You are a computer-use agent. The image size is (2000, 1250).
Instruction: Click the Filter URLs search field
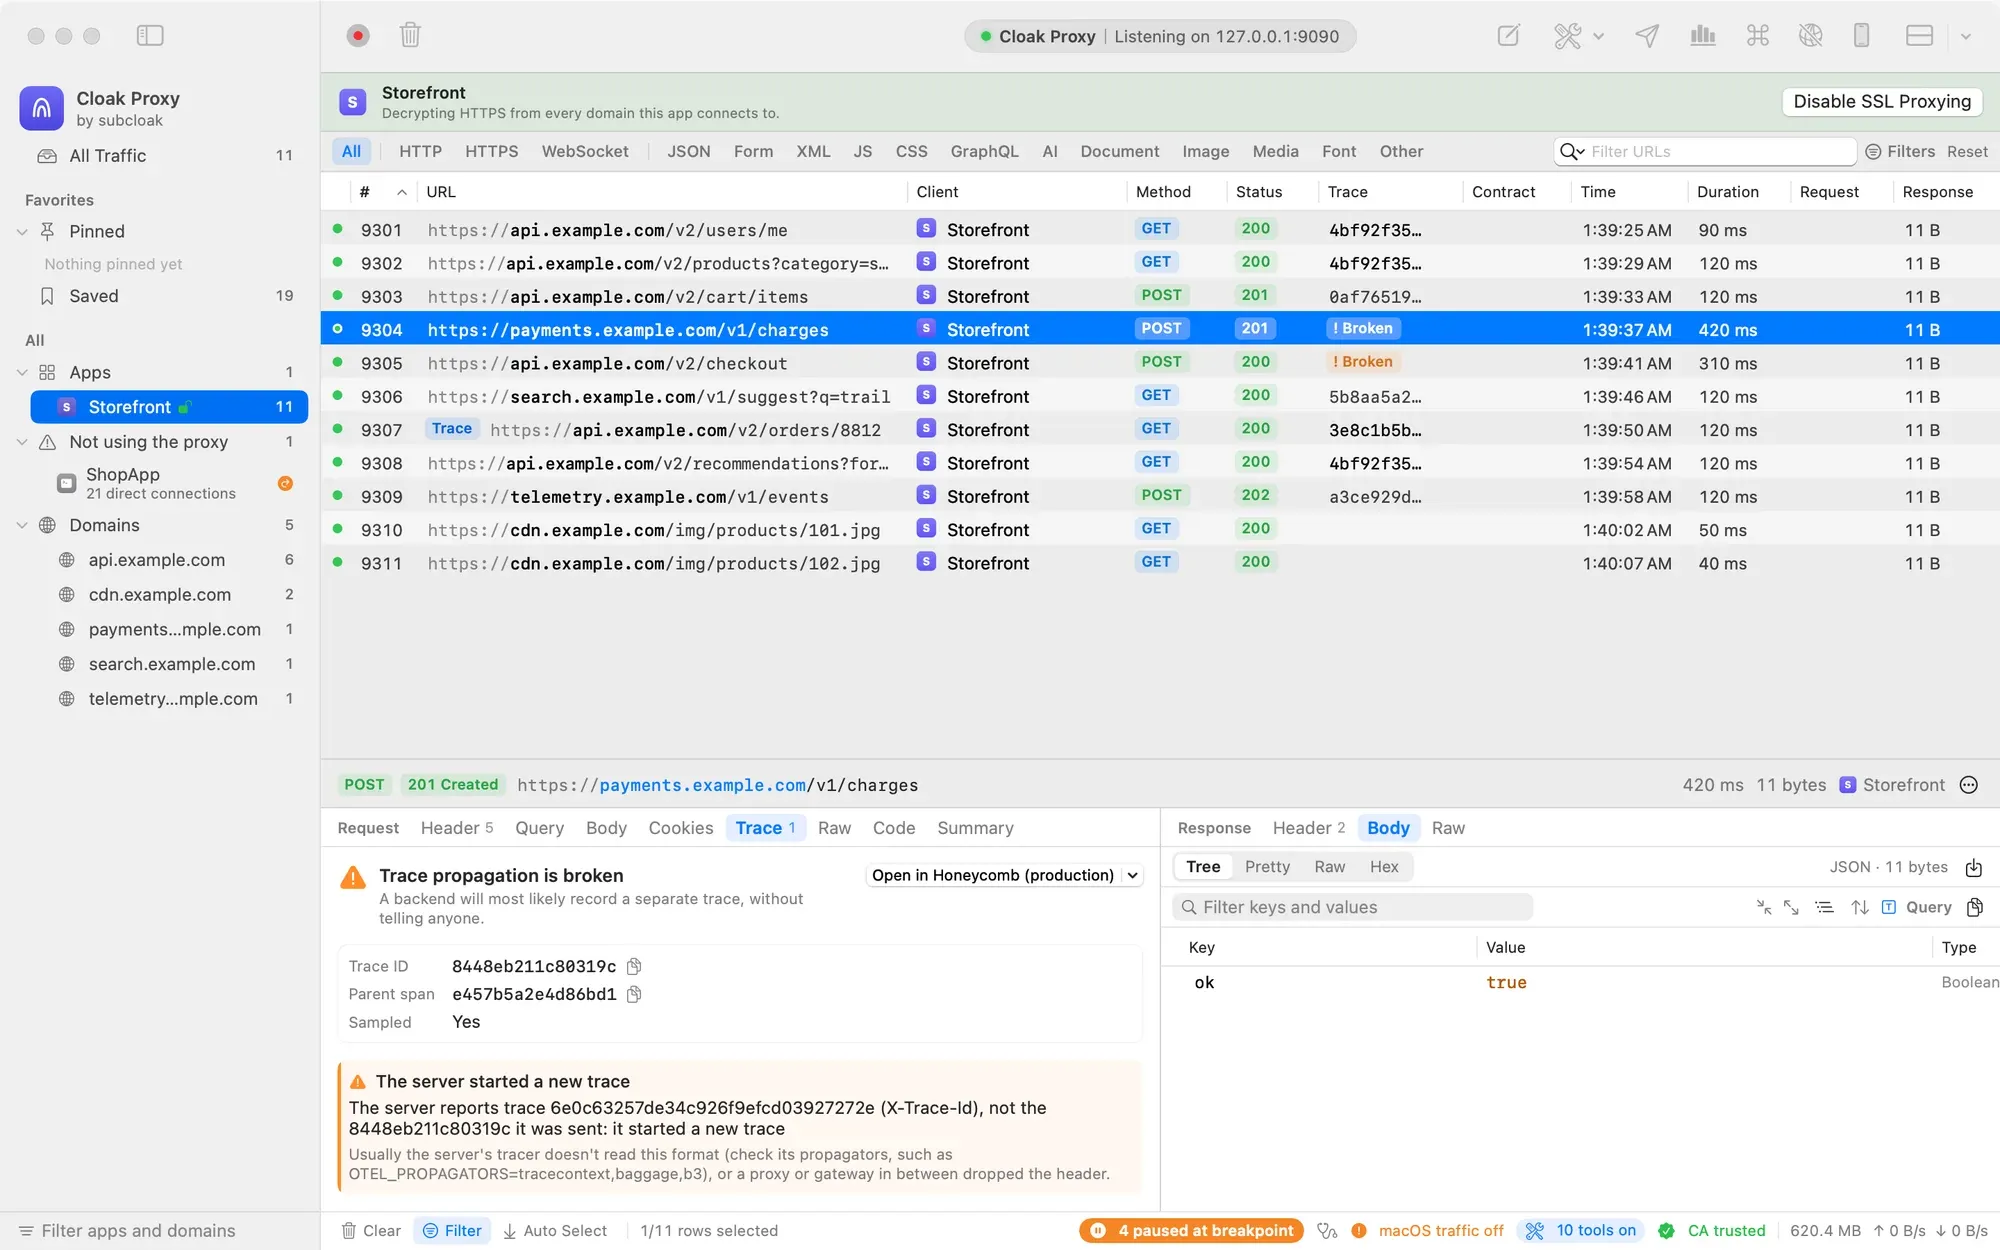tap(1706, 152)
